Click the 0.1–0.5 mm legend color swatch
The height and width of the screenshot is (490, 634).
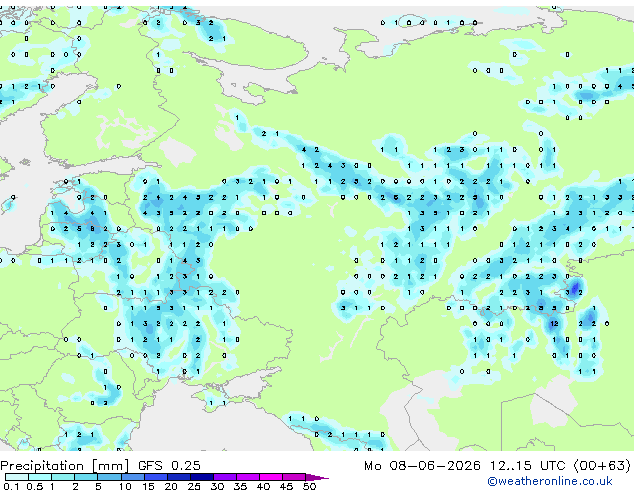pos(17,477)
